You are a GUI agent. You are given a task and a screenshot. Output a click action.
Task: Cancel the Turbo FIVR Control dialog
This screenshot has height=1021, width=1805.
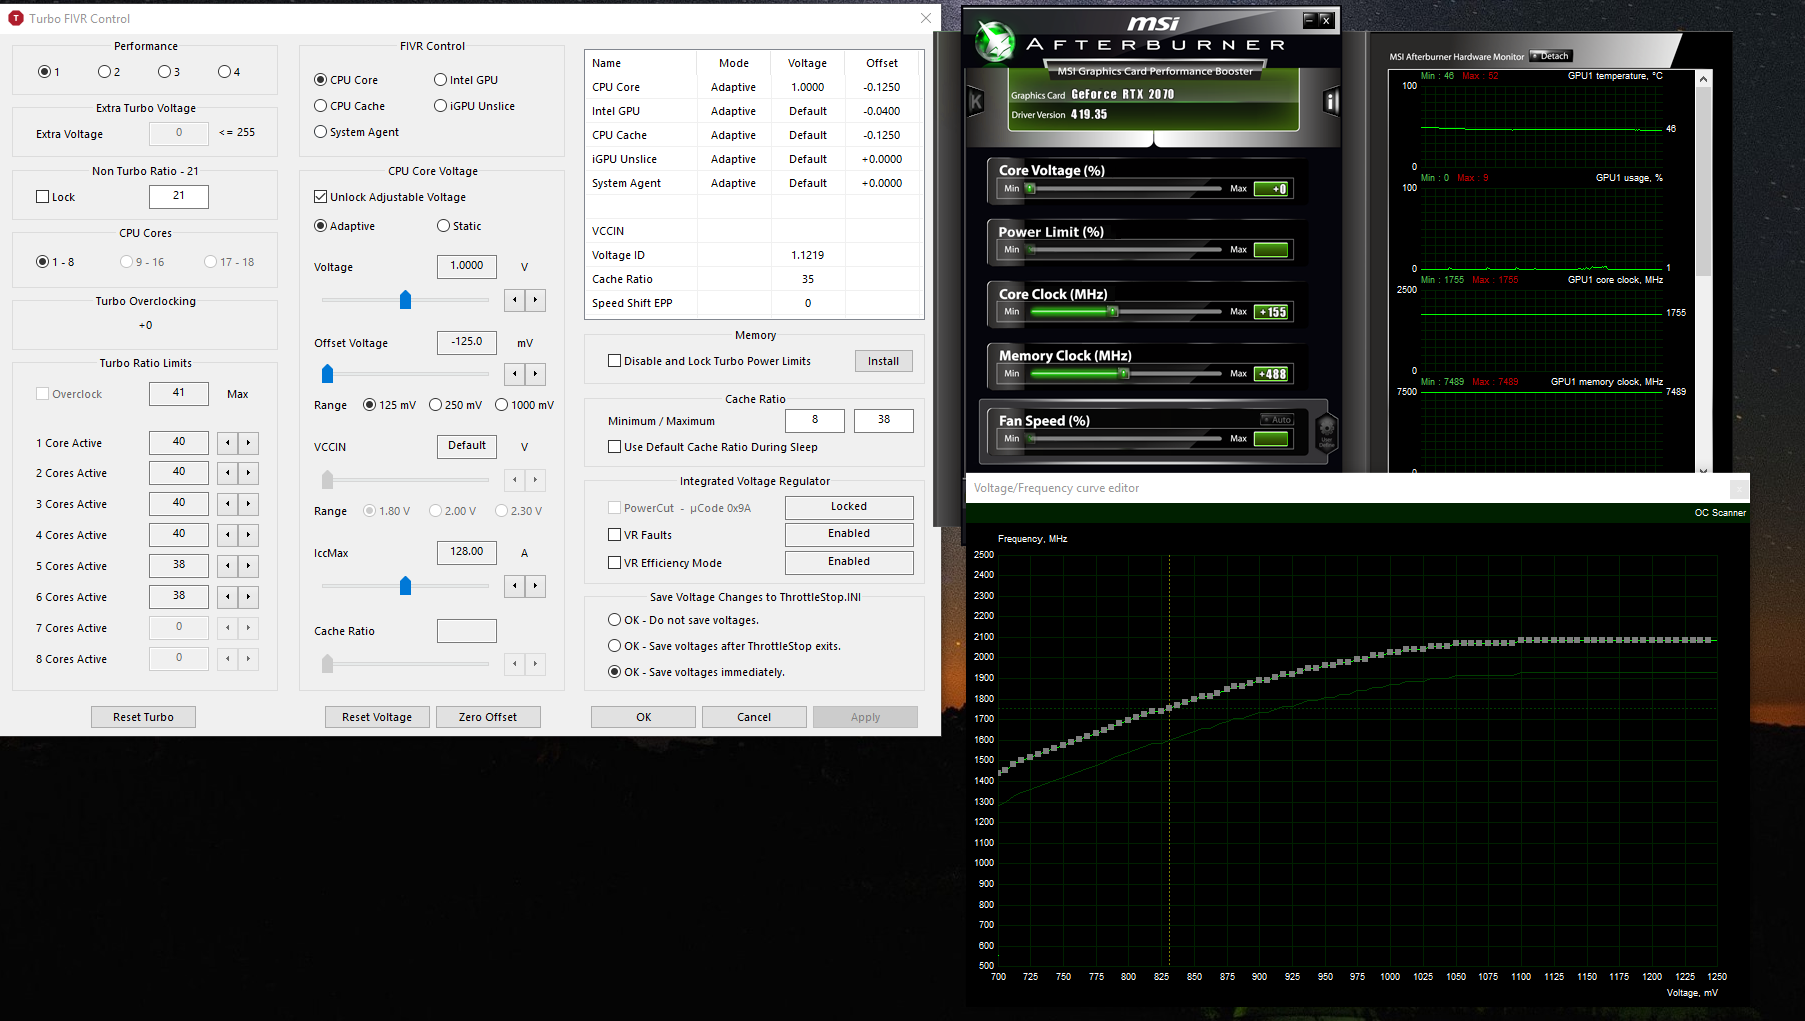pos(754,717)
